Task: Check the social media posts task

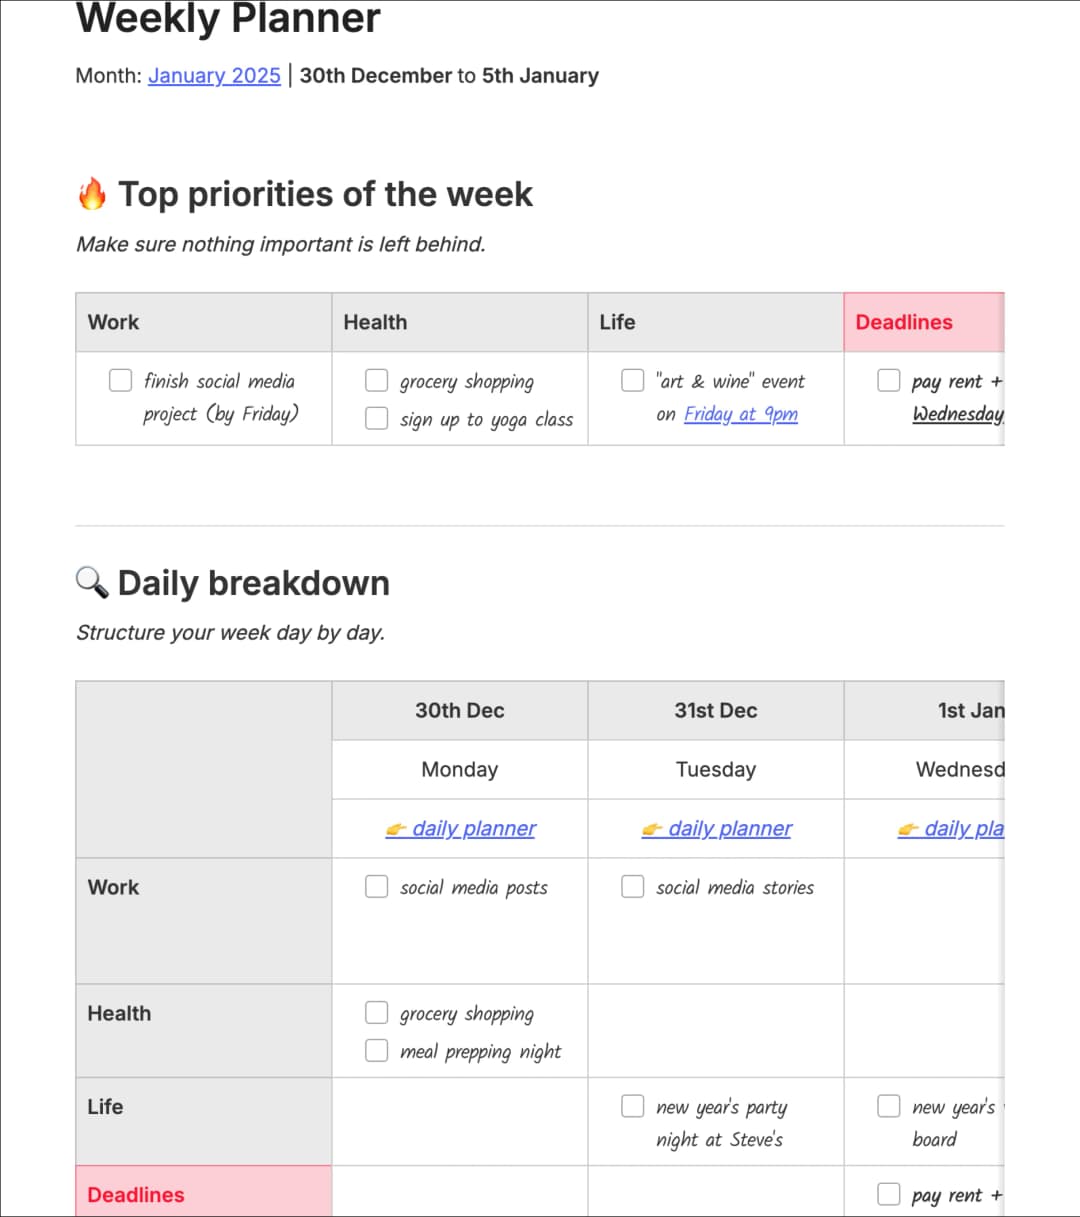Action: 377,886
